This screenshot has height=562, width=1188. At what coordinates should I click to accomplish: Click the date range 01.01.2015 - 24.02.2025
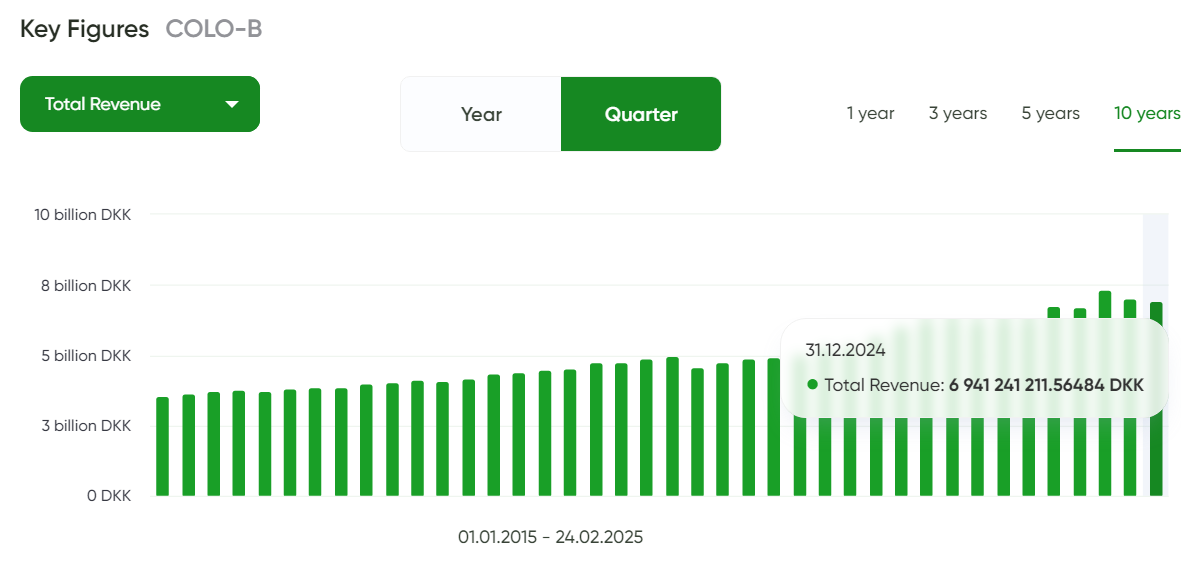pyautogui.click(x=550, y=538)
